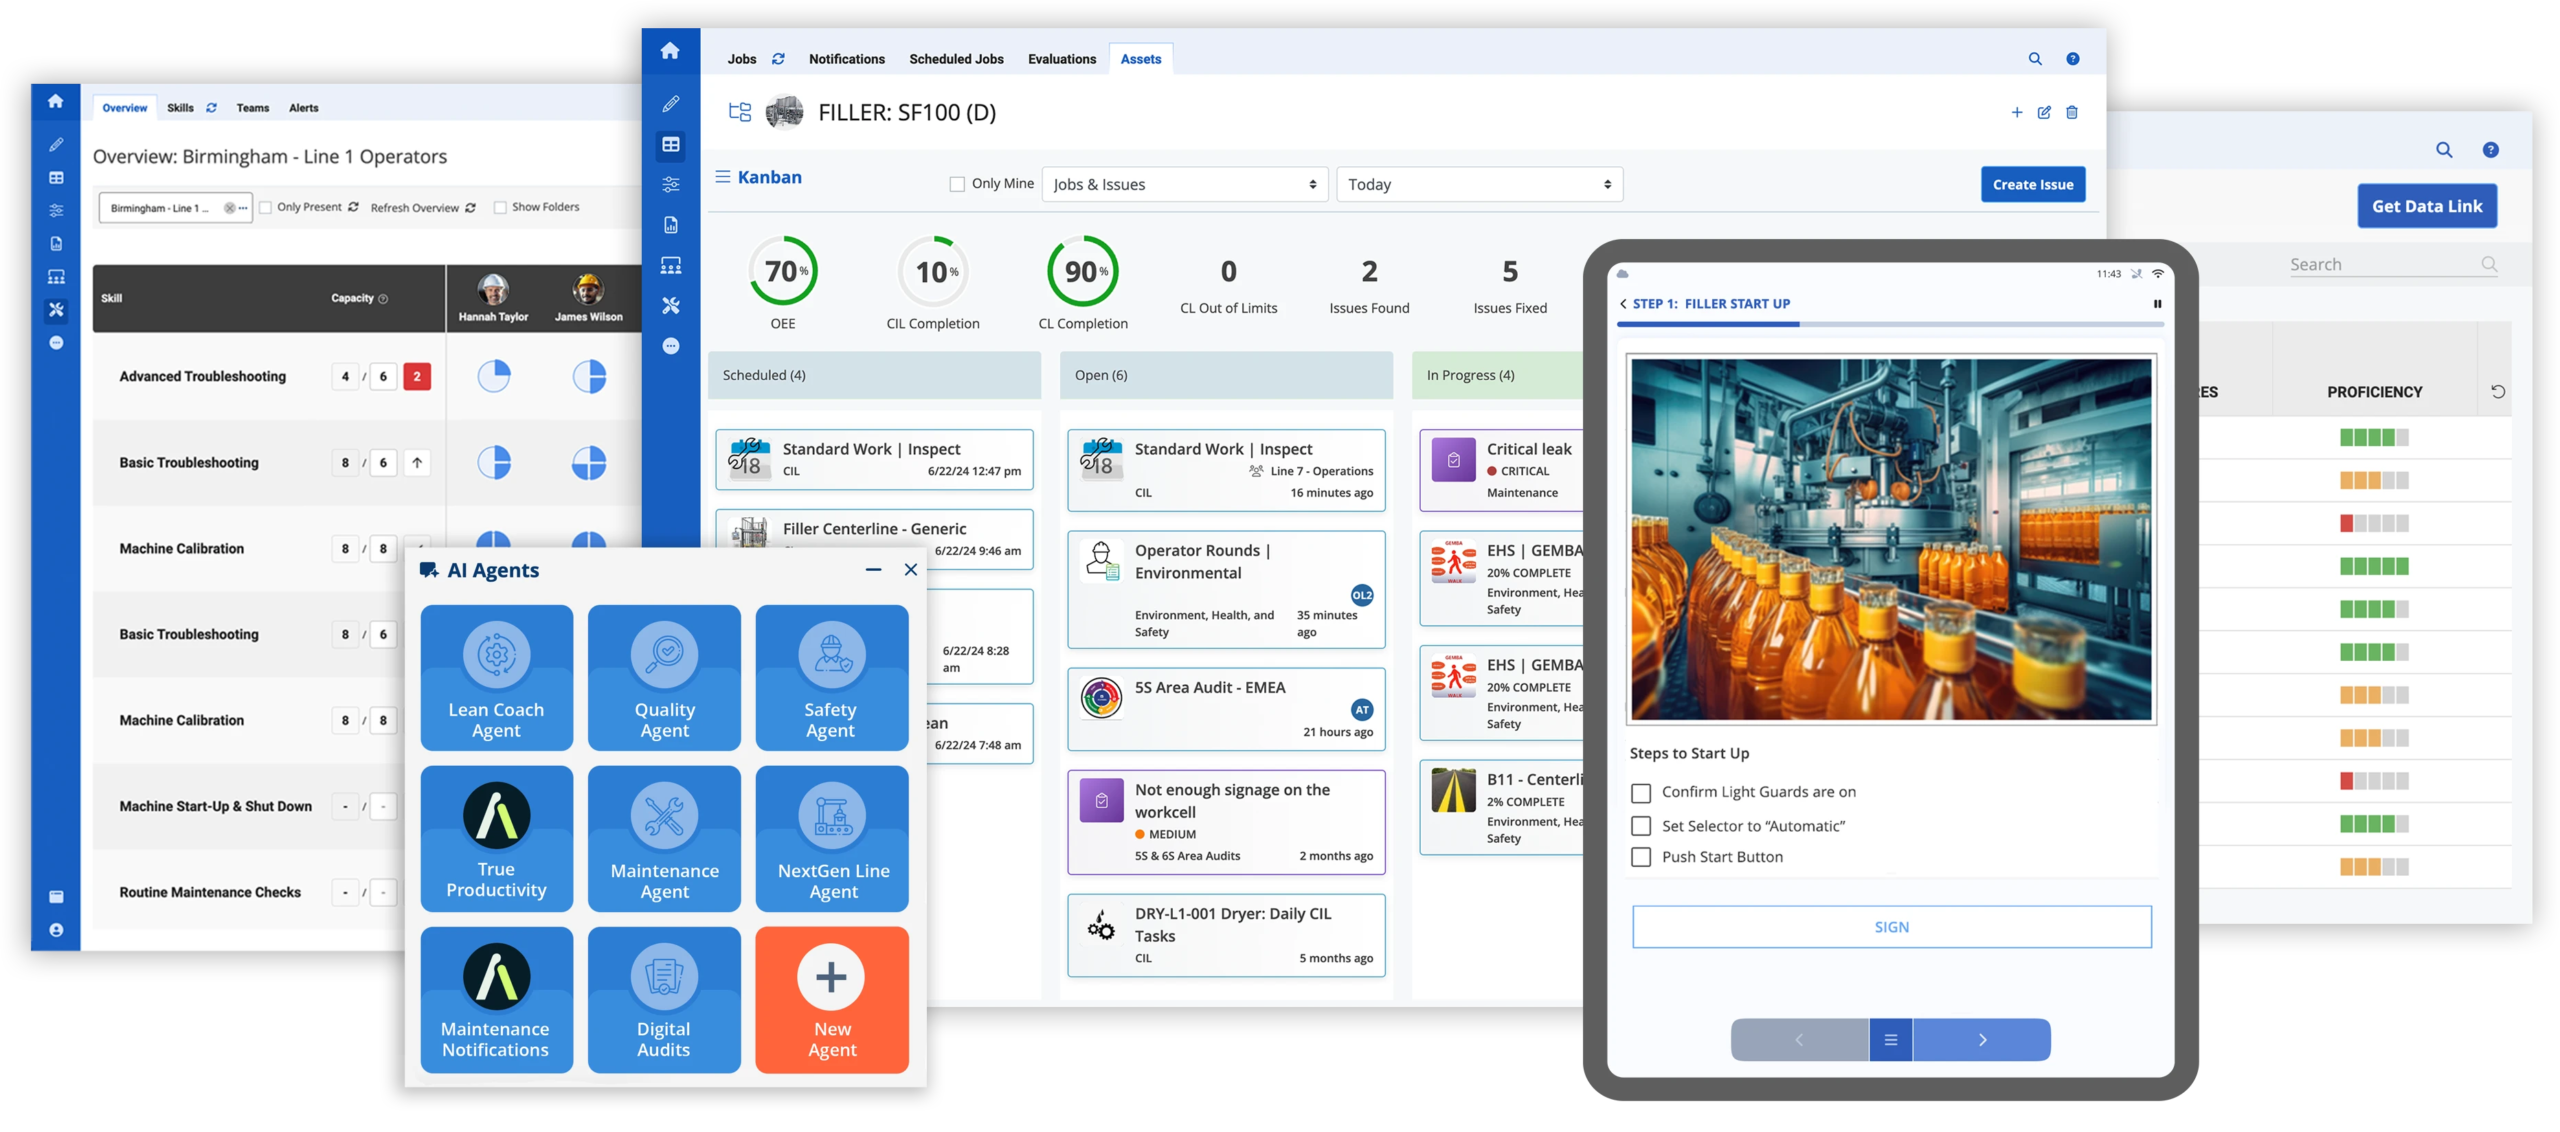Click the asset hierarchy icon next to FILLER: SF100
The height and width of the screenshot is (1132, 2560).
tap(740, 112)
